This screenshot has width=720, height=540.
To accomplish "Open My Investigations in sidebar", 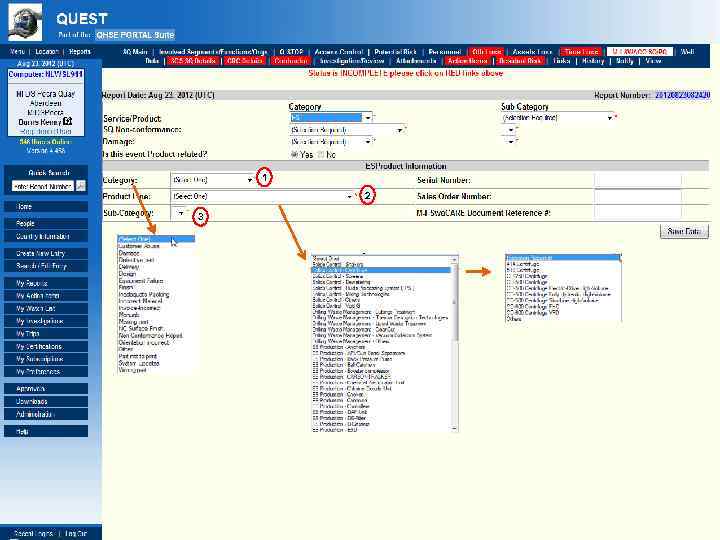I will [46, 321].
